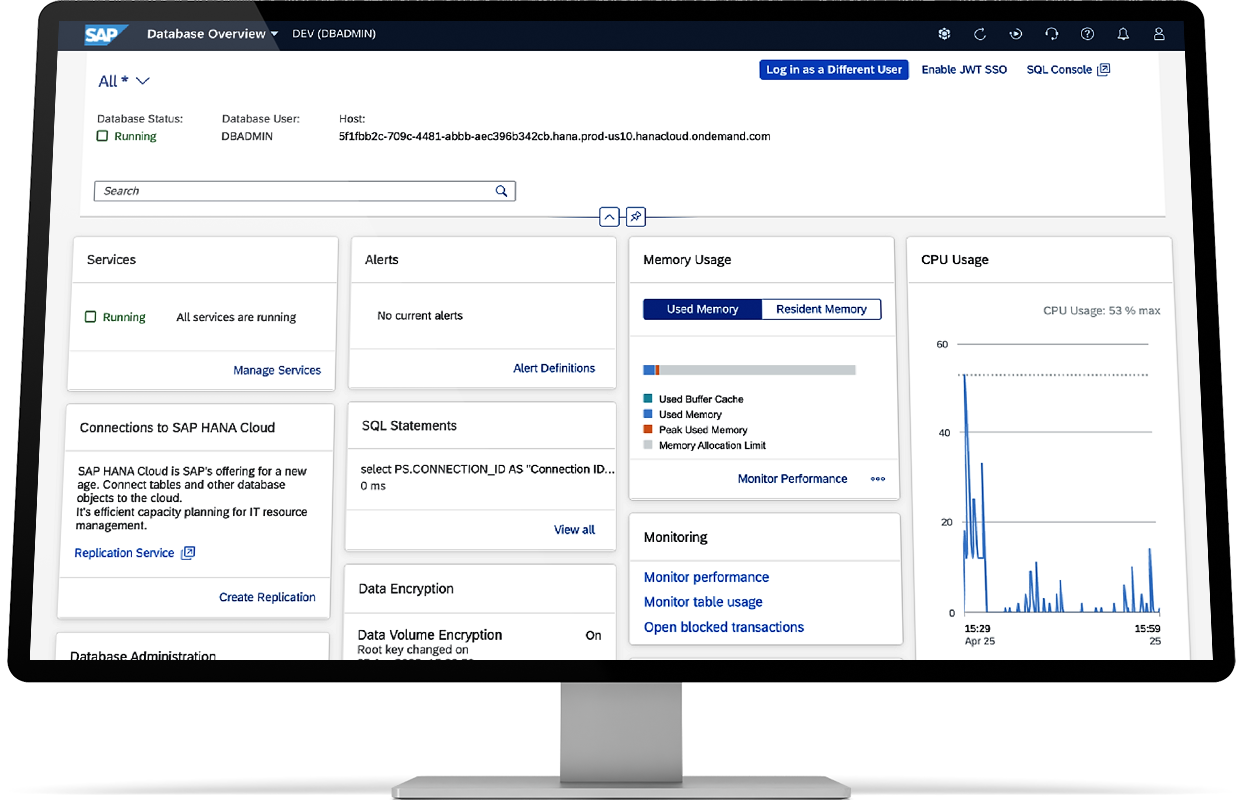1236x800 pixels.
Task: Click the CPU Usage: 53 % max label
Action: (1102, 311)
